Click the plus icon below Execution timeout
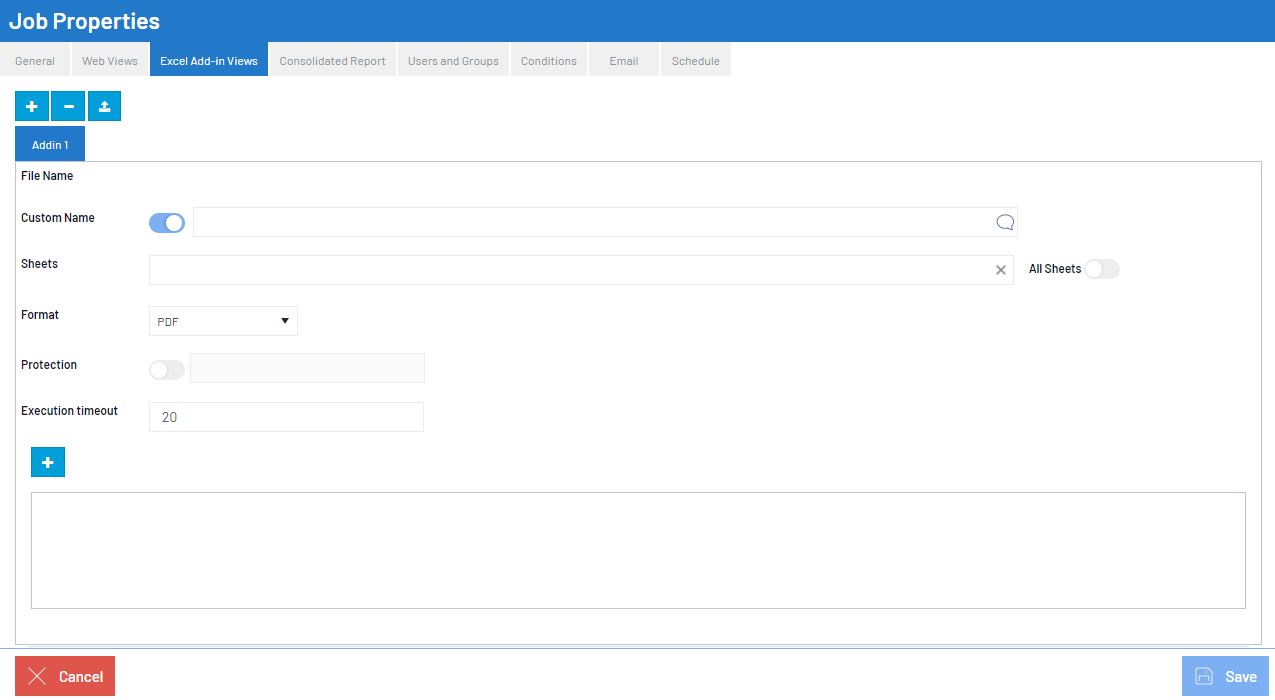This screenshot has width=1275, height=700. [48, 462]
